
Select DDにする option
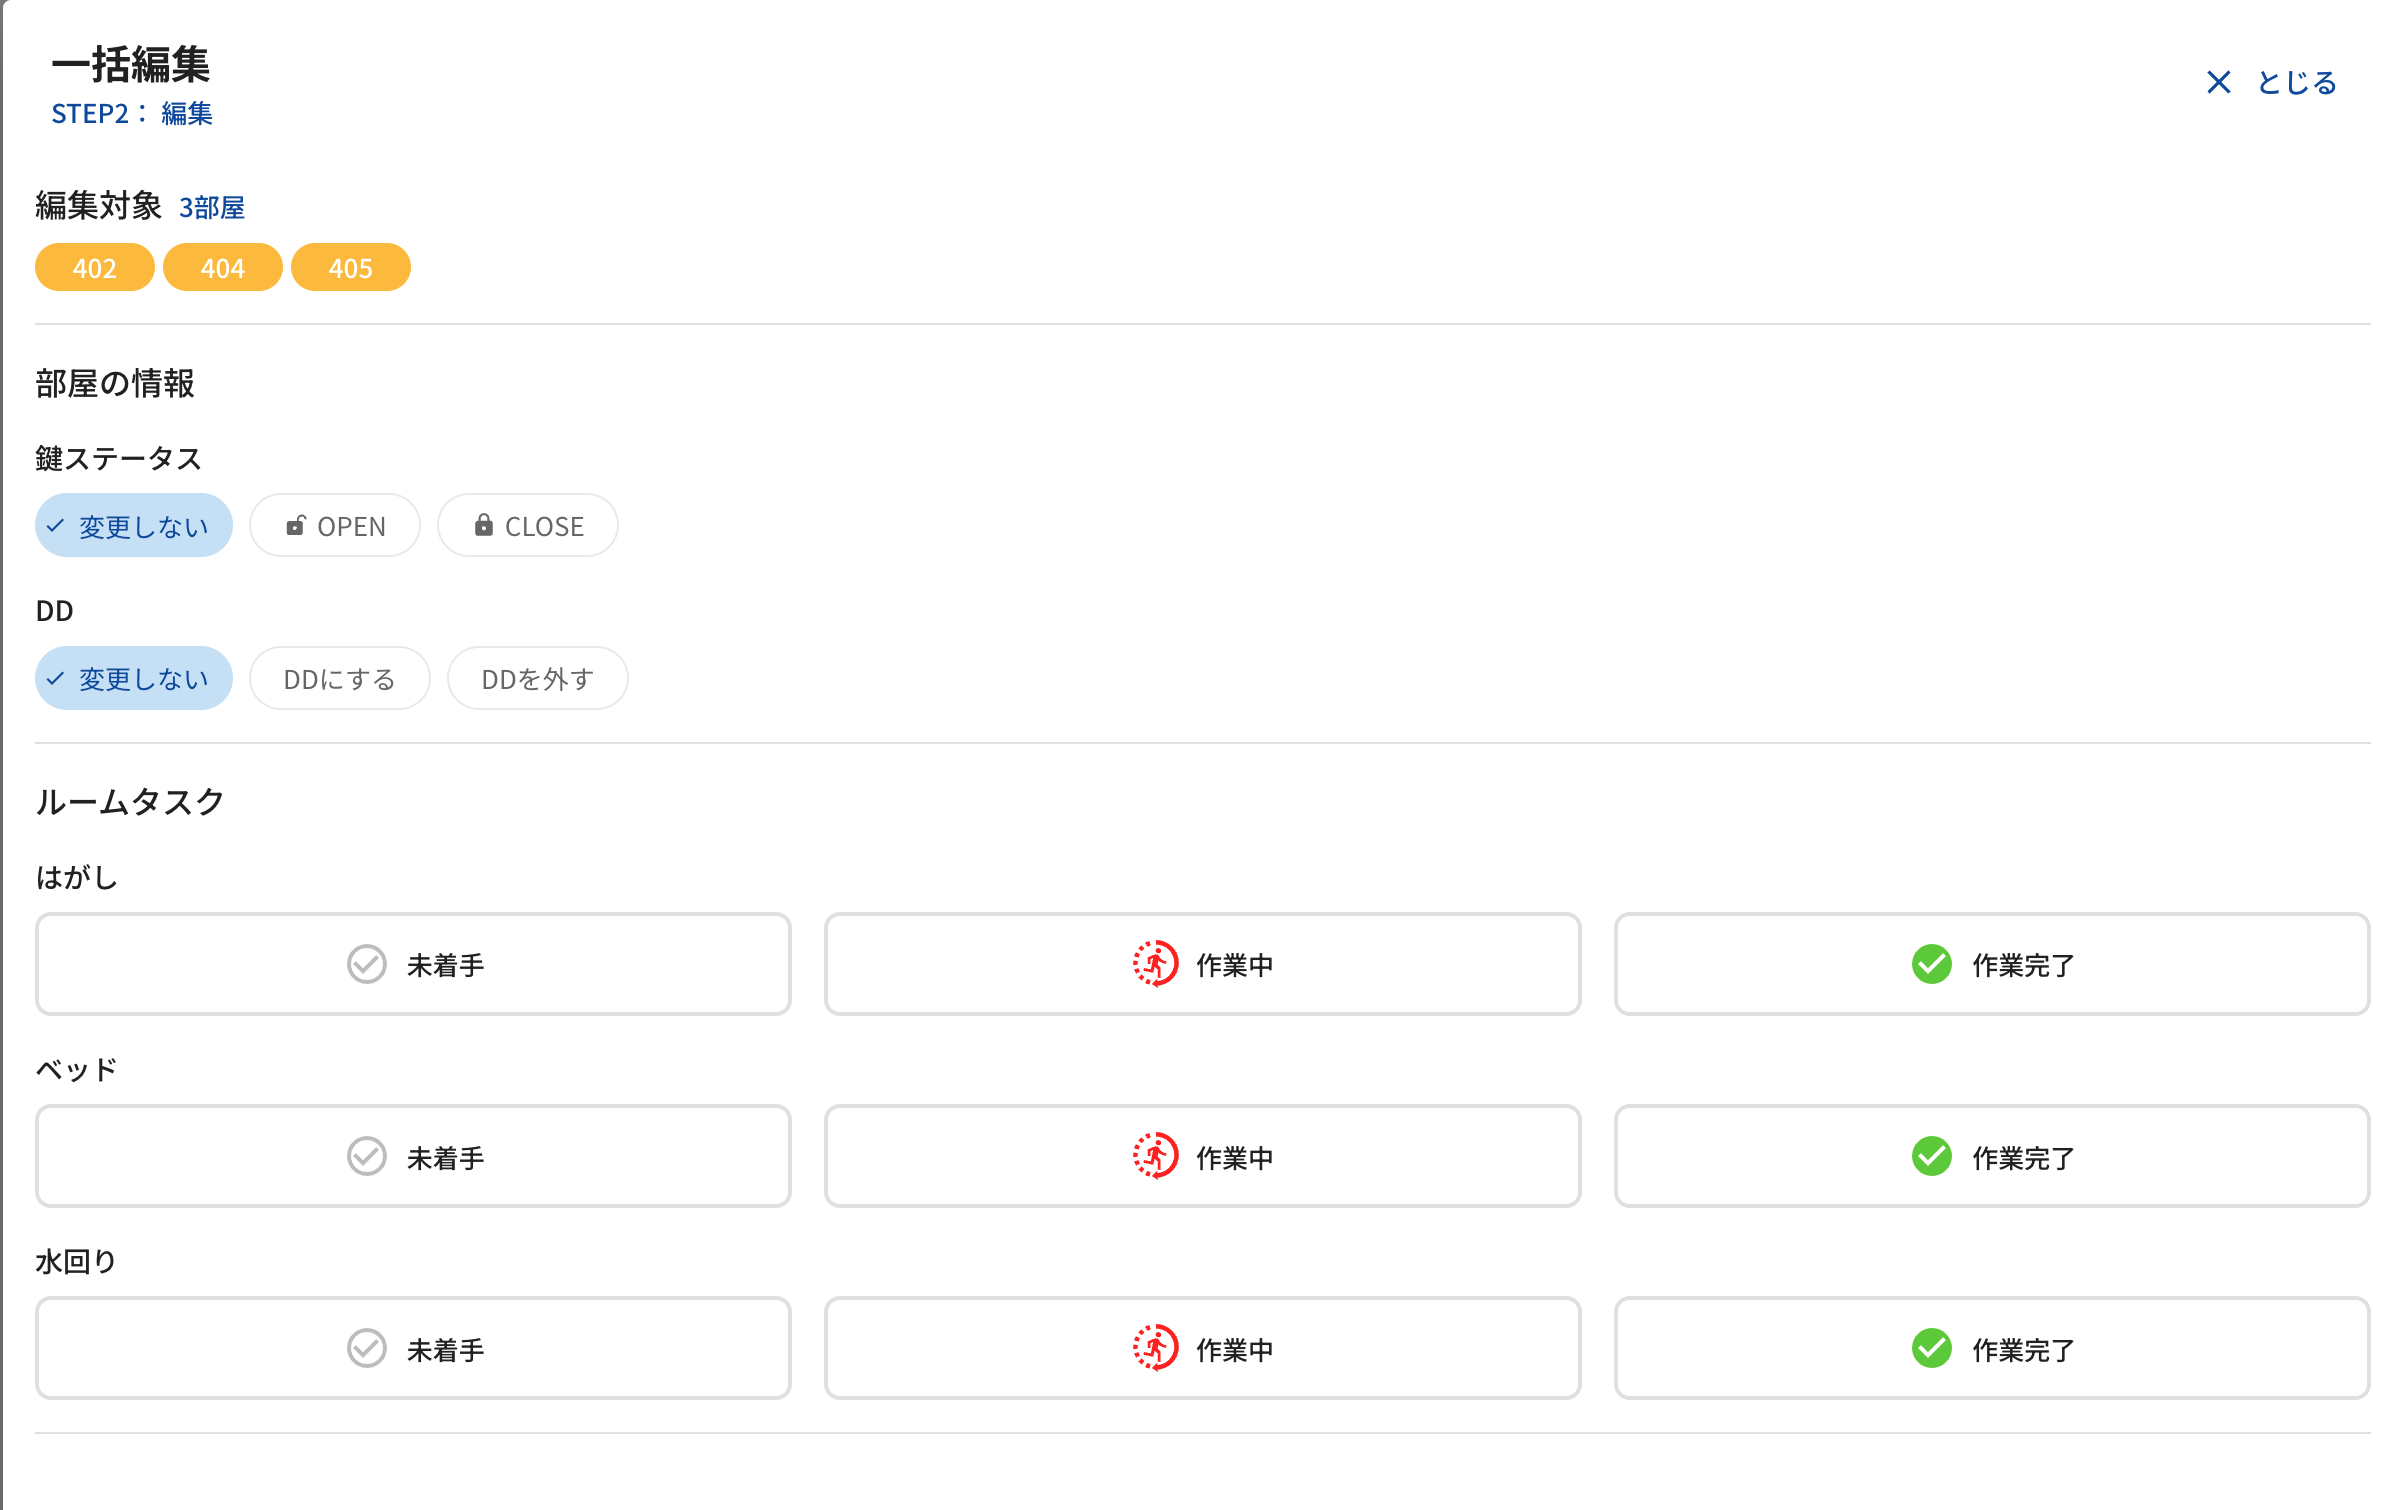point(339,679)
